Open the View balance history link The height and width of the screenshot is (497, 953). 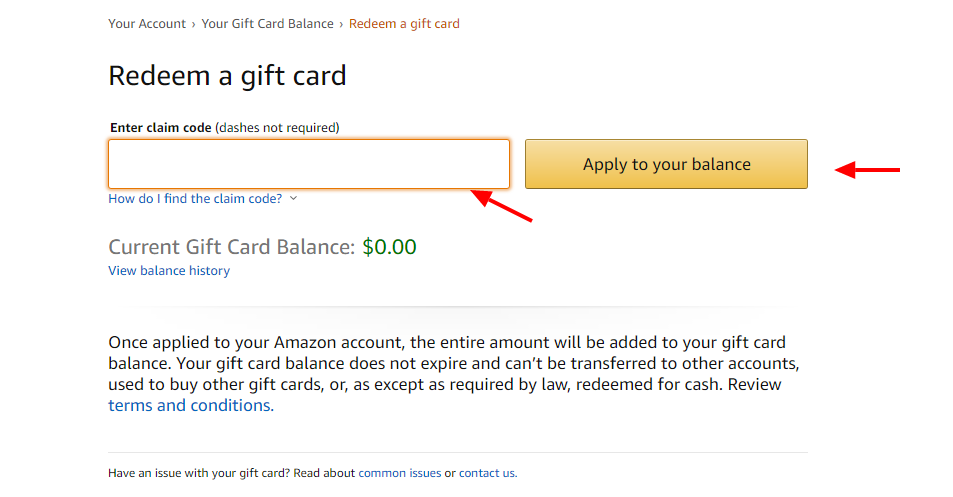[169, 271]
